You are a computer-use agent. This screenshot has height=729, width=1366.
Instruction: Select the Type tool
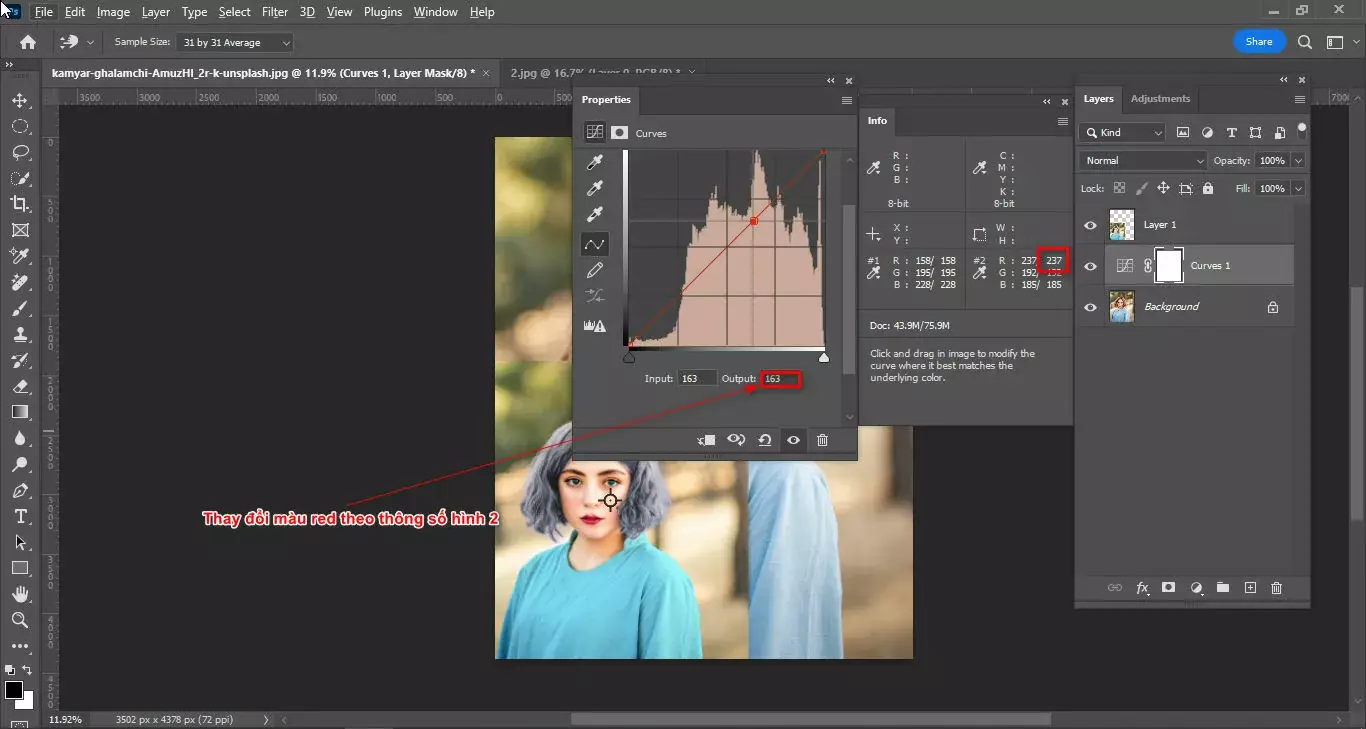tap(22, 517)
